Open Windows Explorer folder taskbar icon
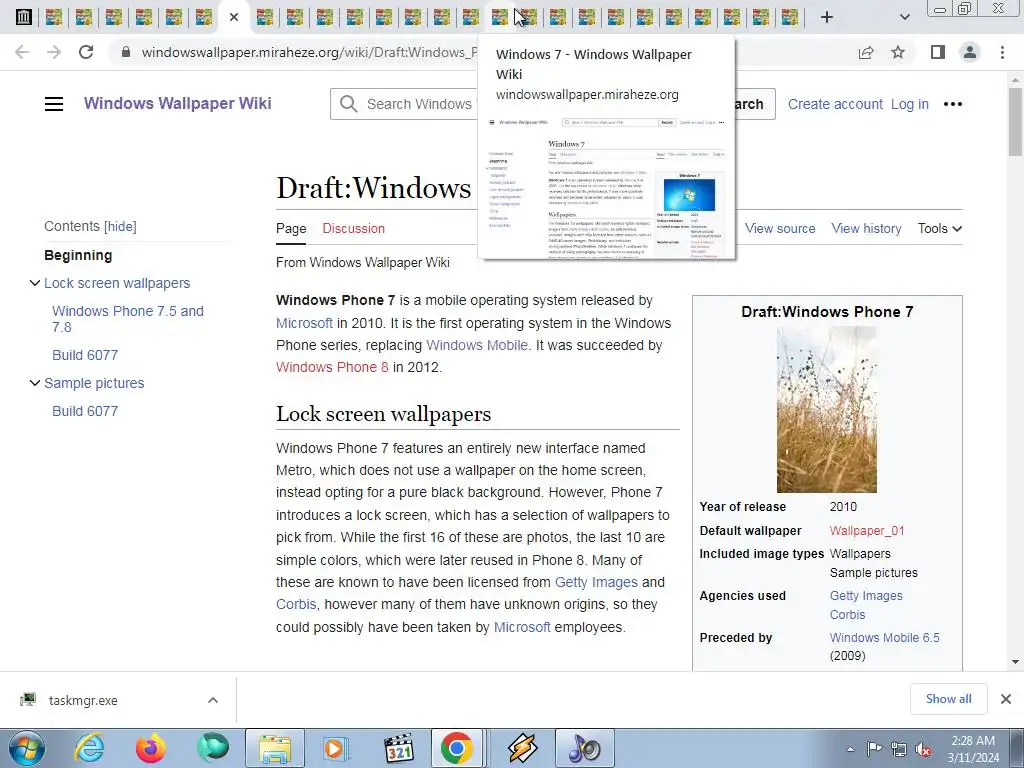 (x=275, y=748)
